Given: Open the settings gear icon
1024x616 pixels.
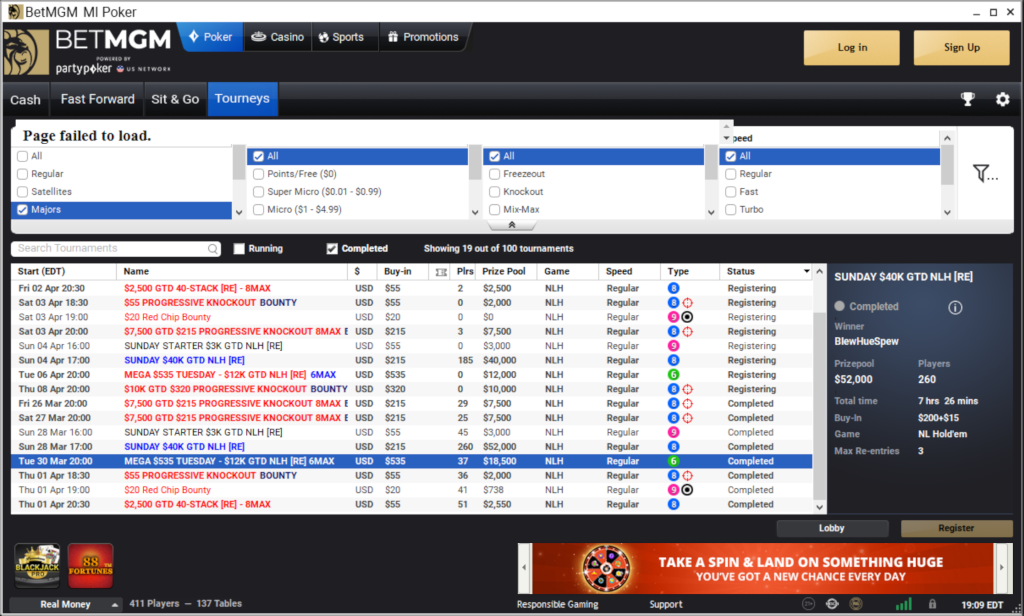Looking at the screenshot, I should (1002, 99).
